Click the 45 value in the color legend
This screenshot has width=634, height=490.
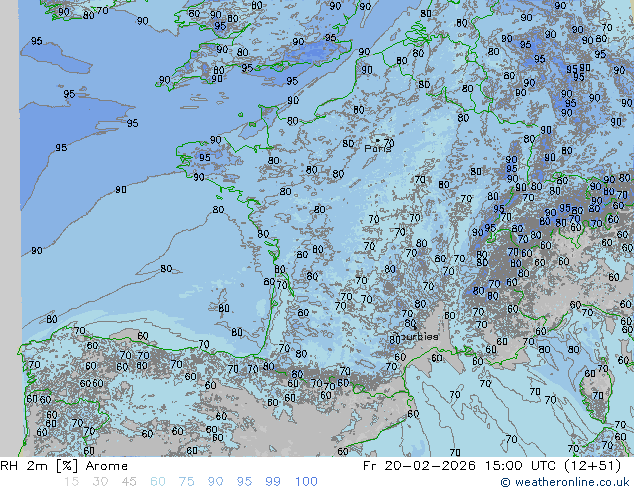point(129,482)
